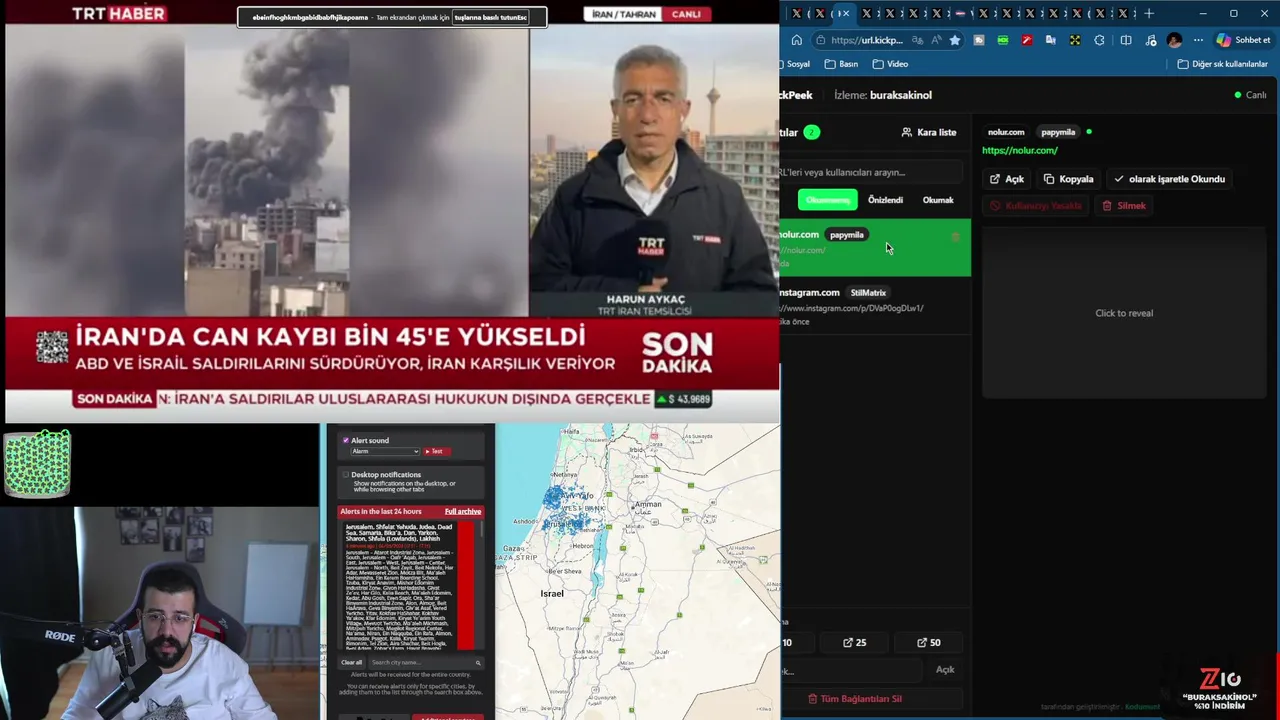Click the İRAN / TAHRAN location tag
This screenshot has width=1280, height=720.
(623, 14)
